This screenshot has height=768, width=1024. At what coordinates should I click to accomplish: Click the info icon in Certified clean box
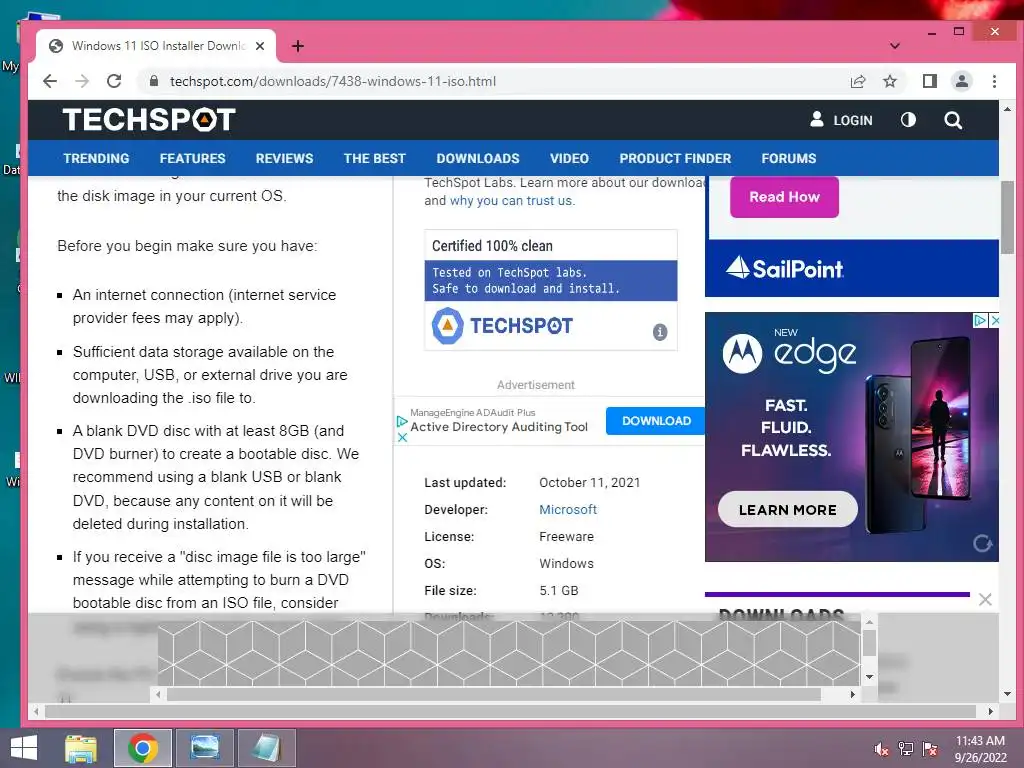[x=660, y=332]
